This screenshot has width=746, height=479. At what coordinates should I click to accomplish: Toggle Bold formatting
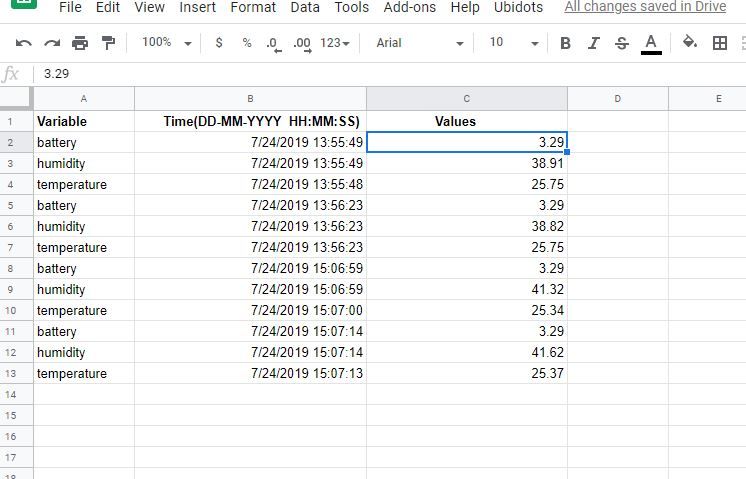point(565,43)
